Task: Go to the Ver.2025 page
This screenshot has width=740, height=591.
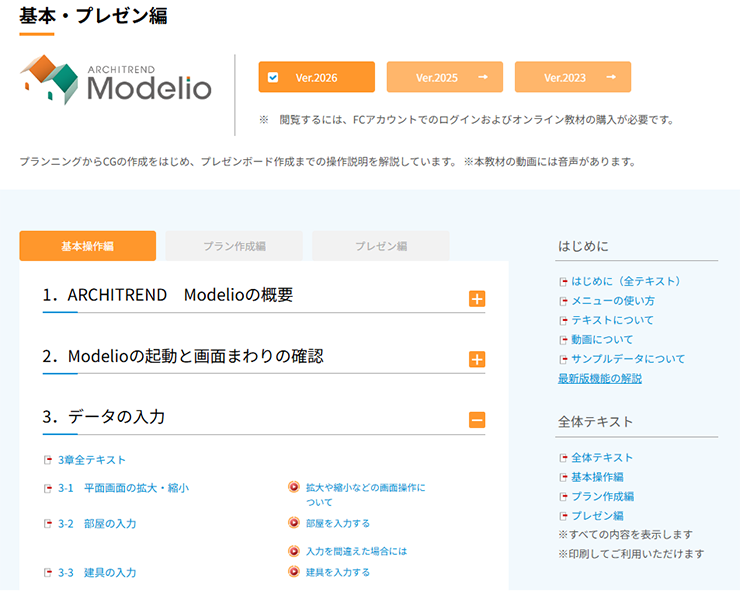Action: pyautogui.click(x=445, y=77)
